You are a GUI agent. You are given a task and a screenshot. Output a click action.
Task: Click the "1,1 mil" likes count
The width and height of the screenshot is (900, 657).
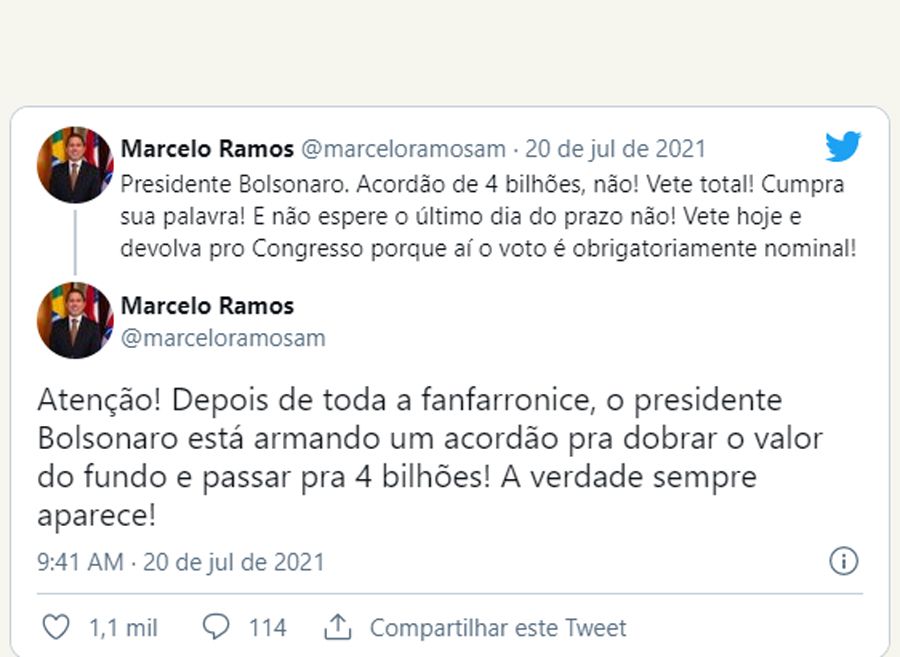(123, 628)
